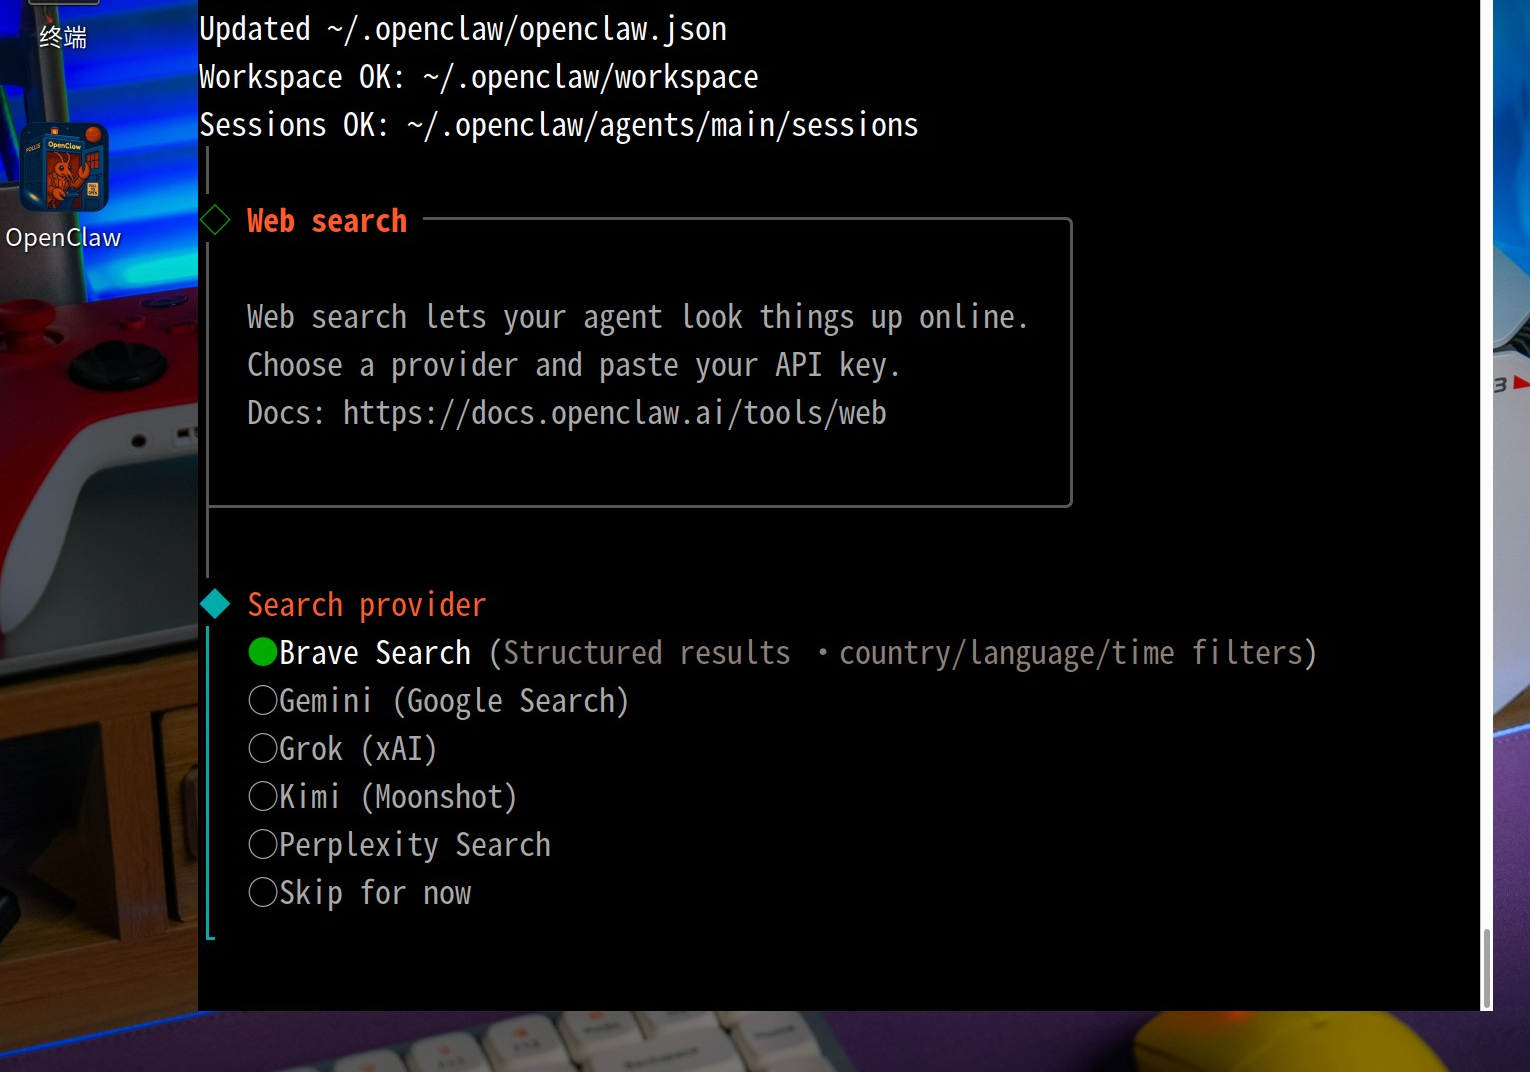Open the docs.openclaw.ai/tools/web docs link

click(x=615, y=413)
